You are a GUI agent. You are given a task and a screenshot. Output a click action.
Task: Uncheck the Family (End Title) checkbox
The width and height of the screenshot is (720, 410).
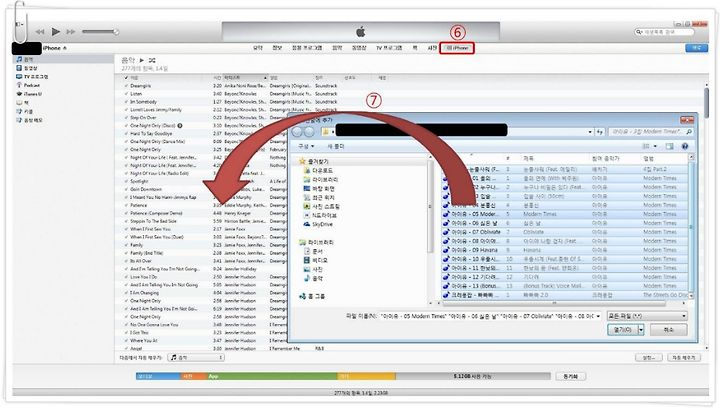[x=126, y=253]
